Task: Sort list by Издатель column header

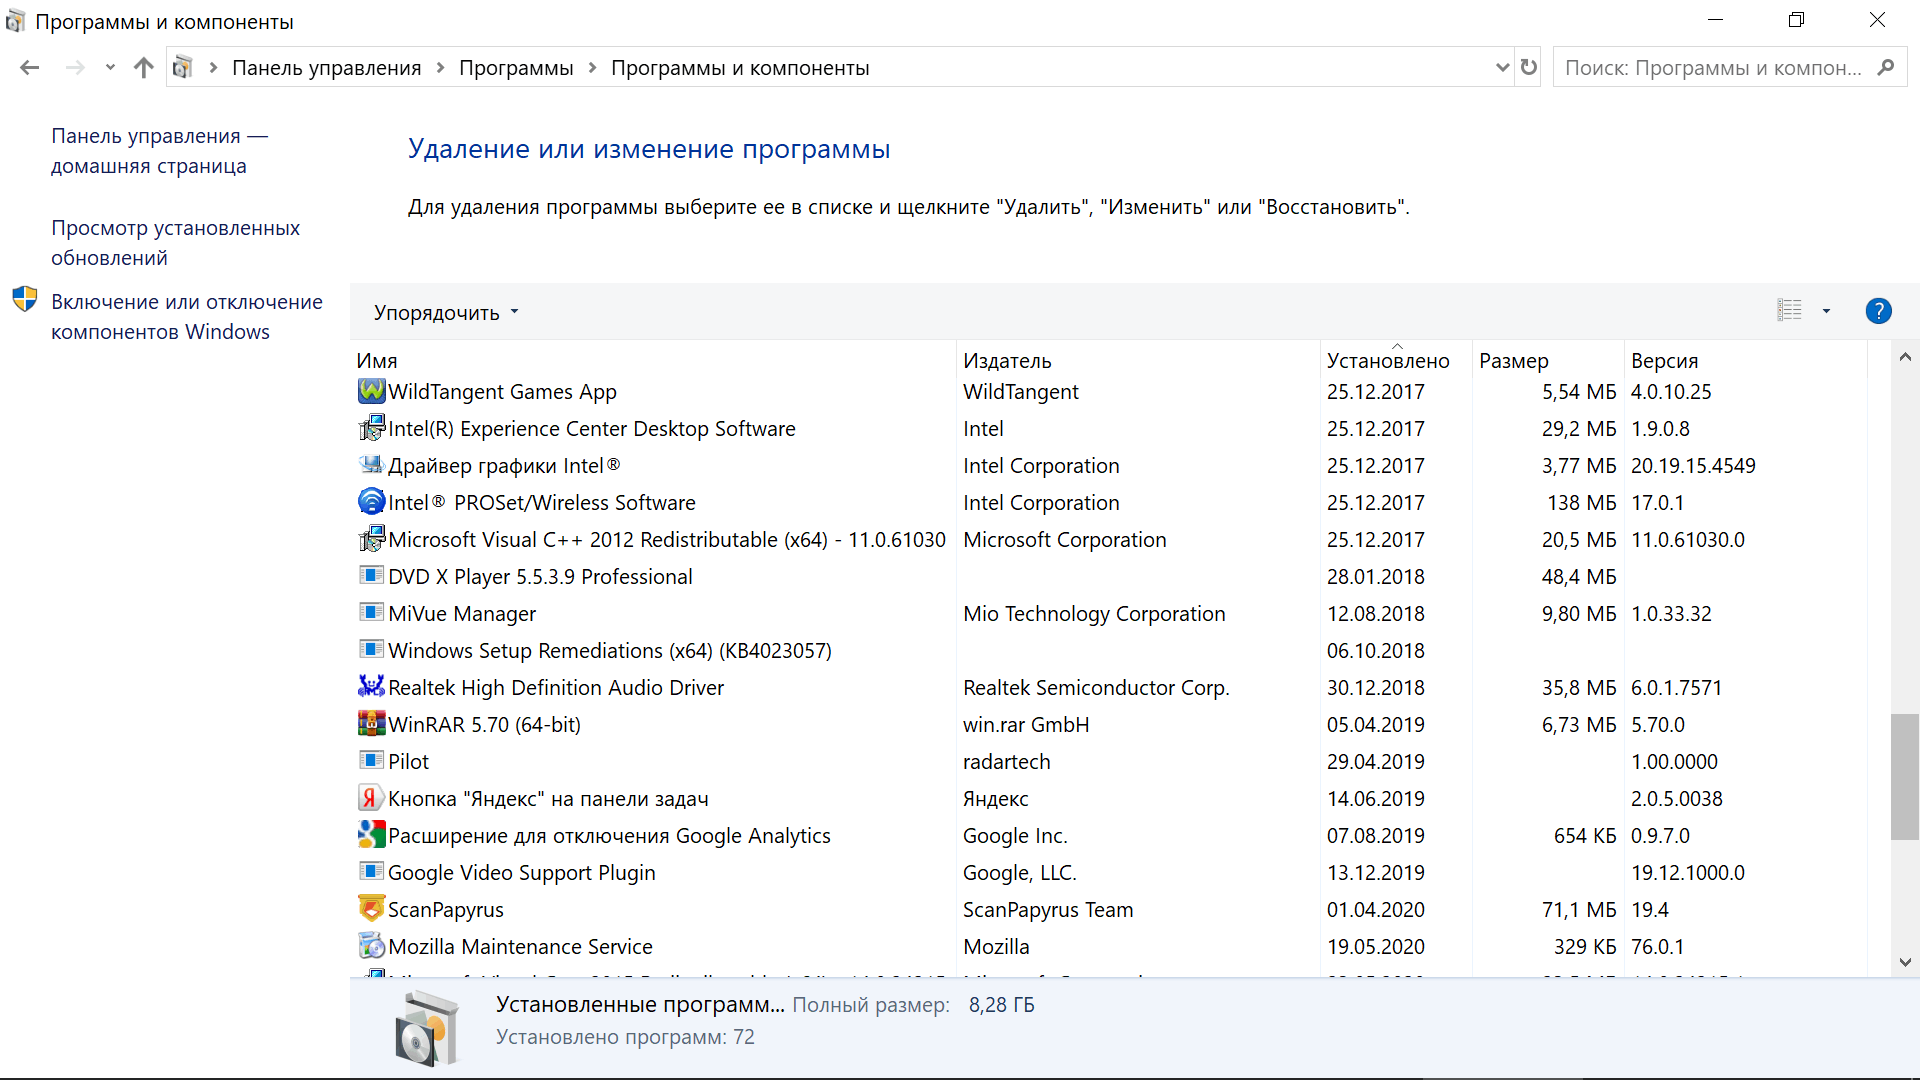Action: (1007, 360)
